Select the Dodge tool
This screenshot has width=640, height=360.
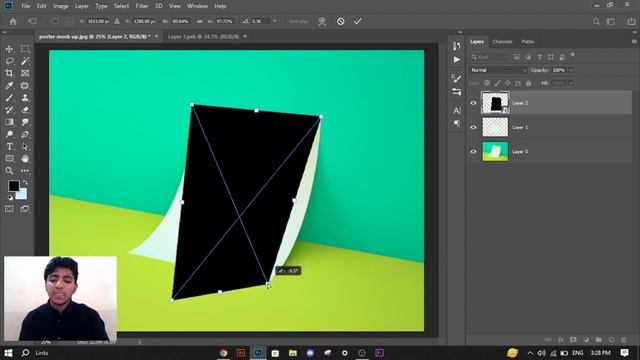click(9, 134)
